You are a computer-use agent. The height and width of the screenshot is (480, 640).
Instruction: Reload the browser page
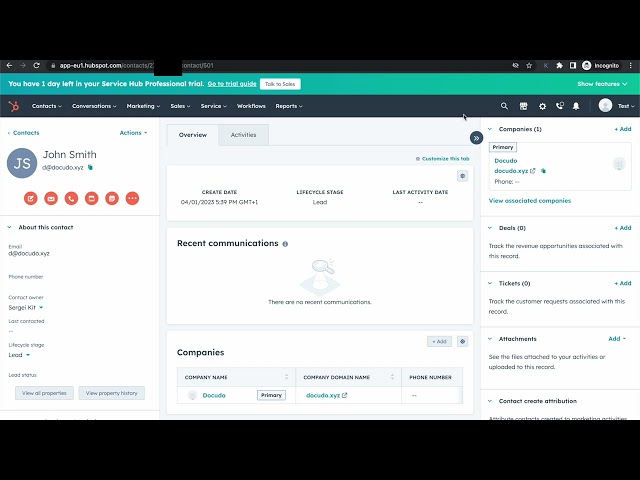tap(36, 65)
